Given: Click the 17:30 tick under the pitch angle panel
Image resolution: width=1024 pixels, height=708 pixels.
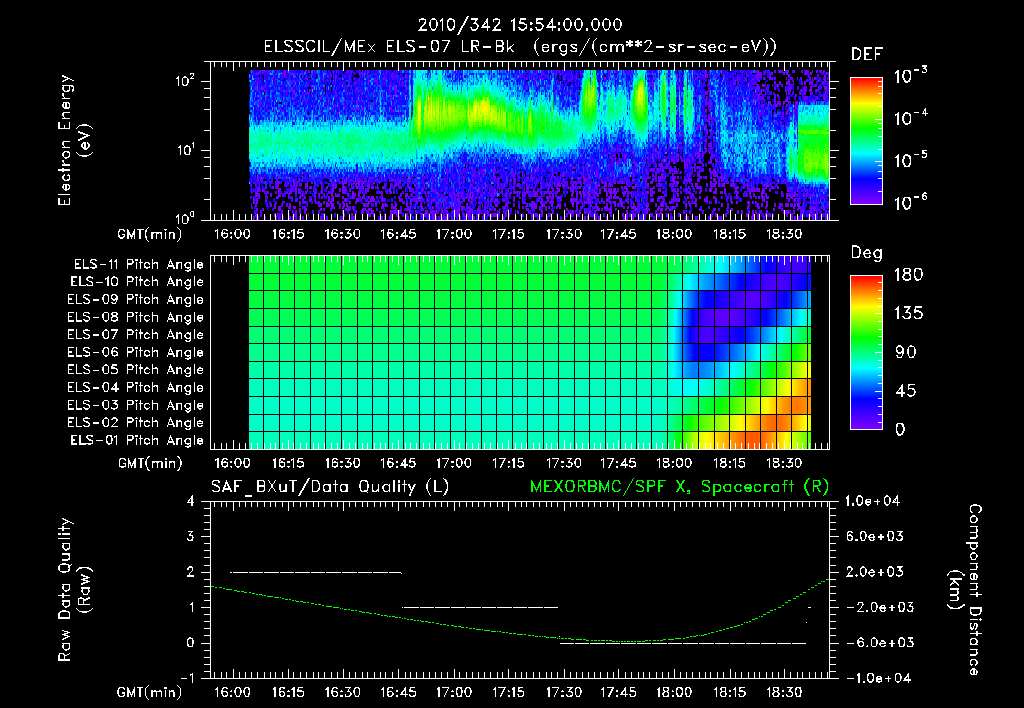Looking at the screenshot, I should pyautogui.click(x=564, y=463).
